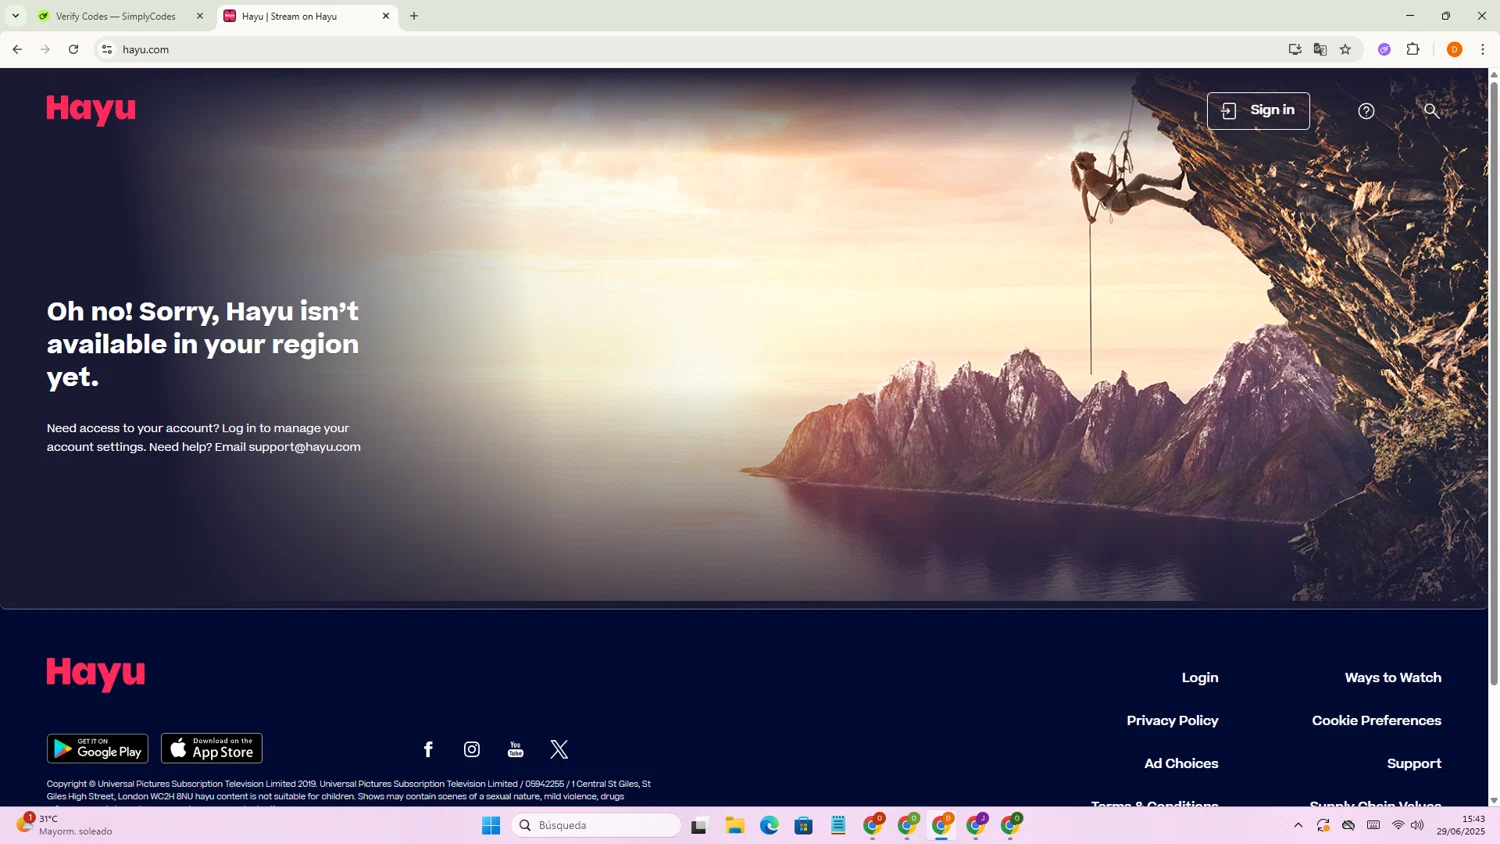Go forward to the next page

coord(45,49)
